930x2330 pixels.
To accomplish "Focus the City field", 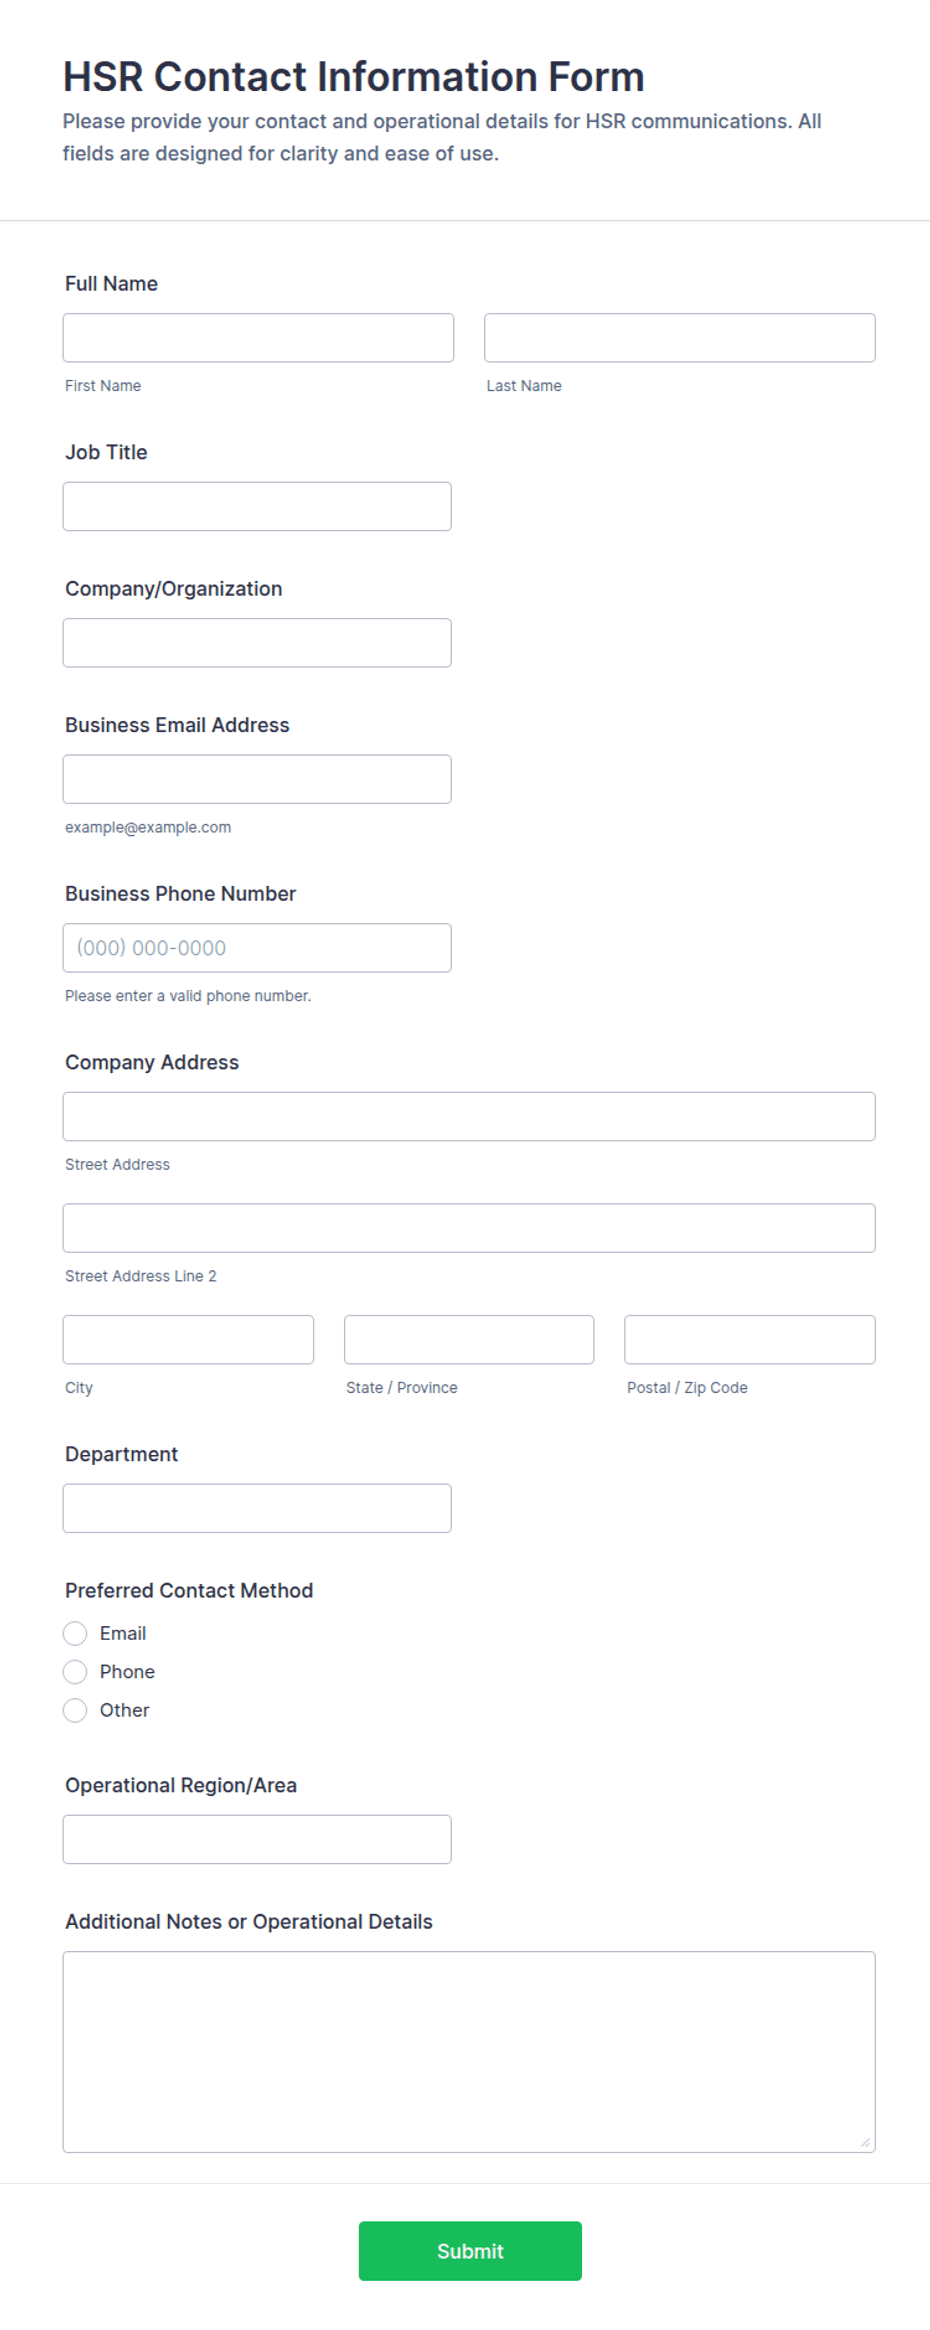I will coord(188,1340).
